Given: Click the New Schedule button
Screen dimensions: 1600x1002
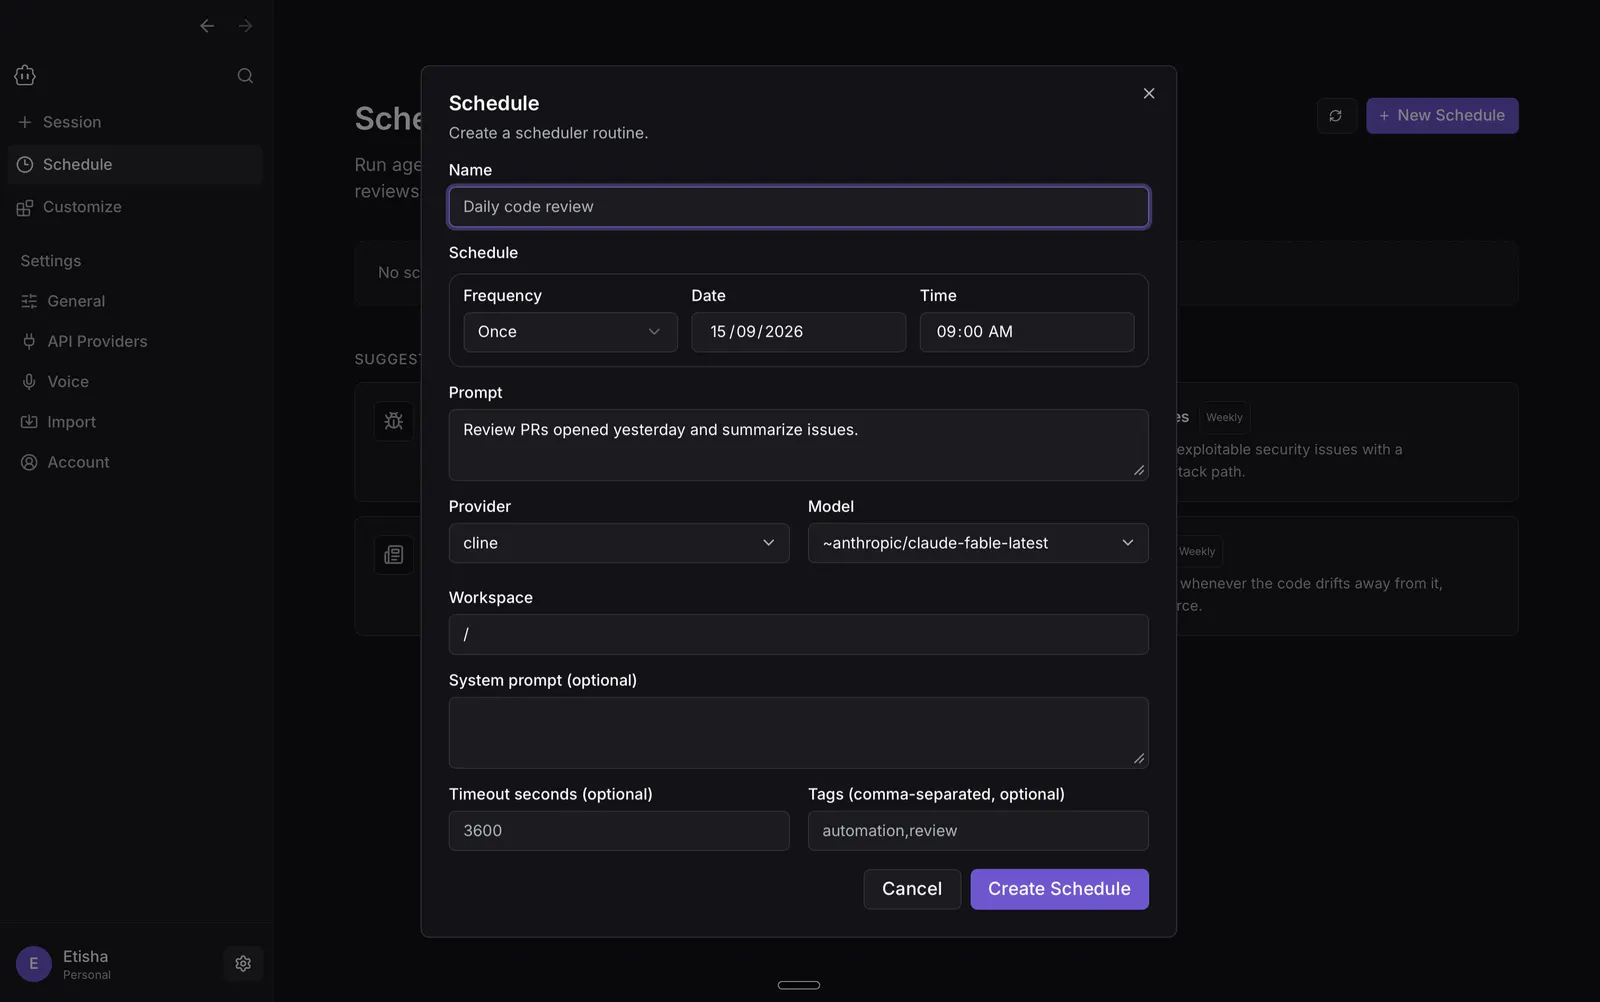Looking at the screenshot, I should (x=1442, y=116).
